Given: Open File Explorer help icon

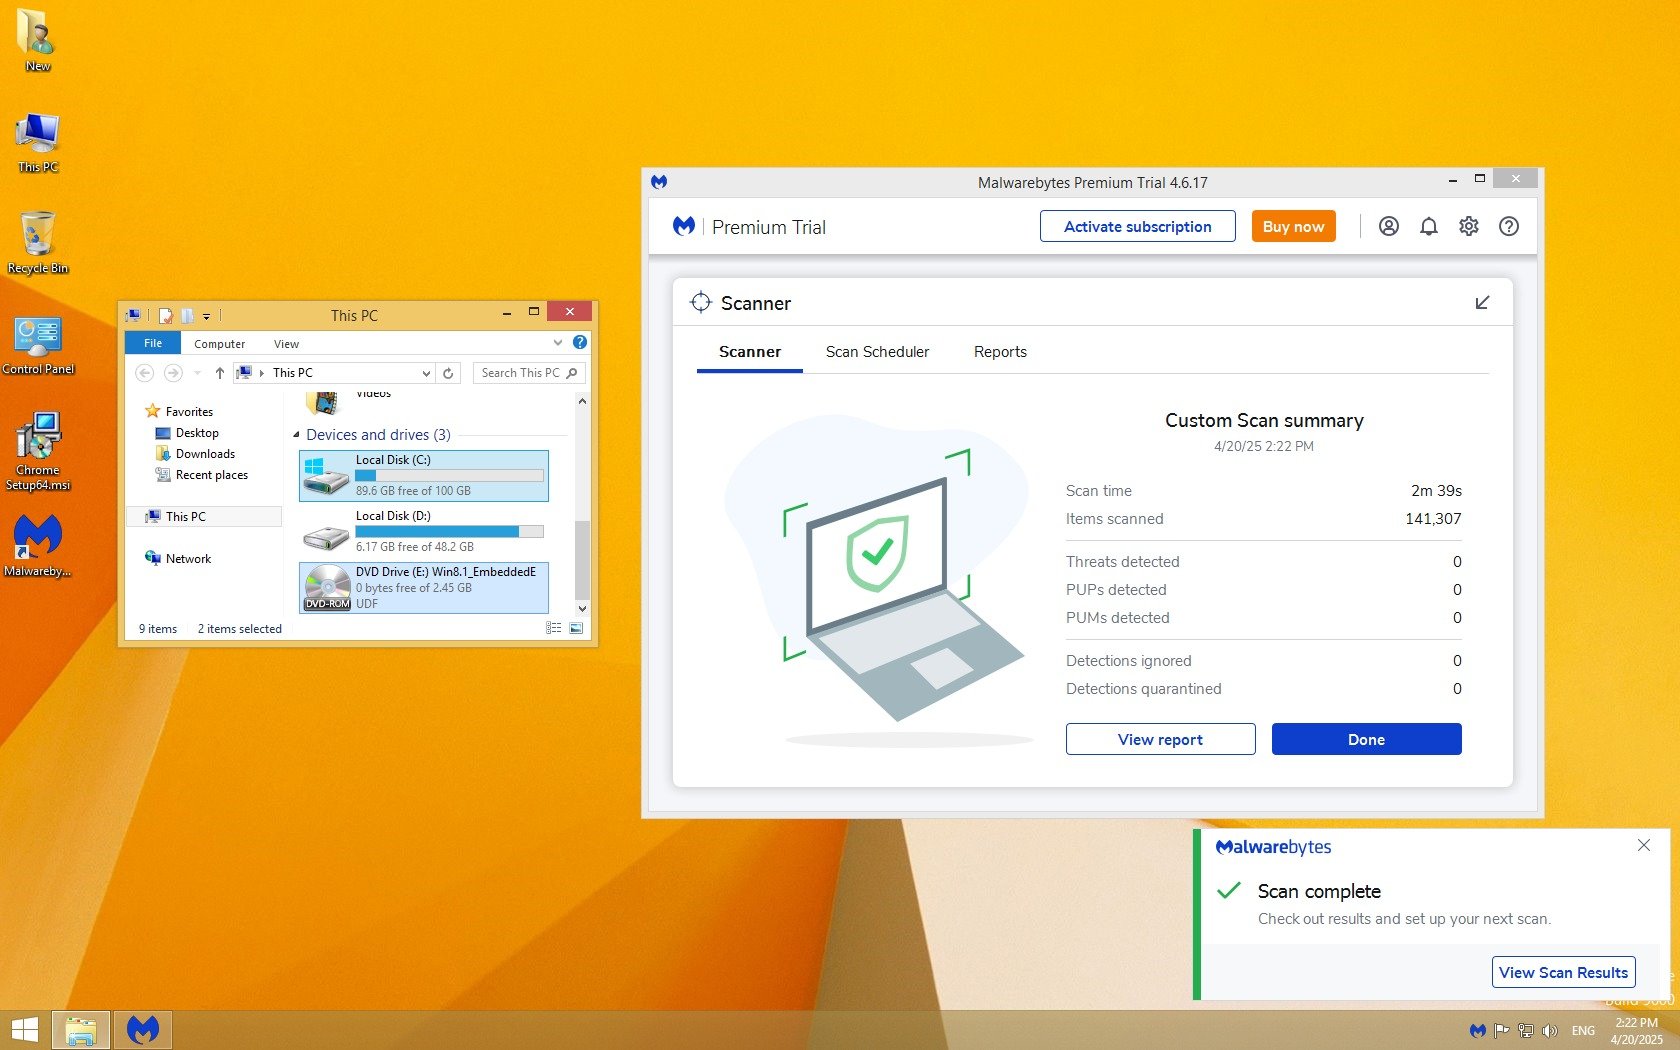Looking at the screenshot, I should point(580,342).
